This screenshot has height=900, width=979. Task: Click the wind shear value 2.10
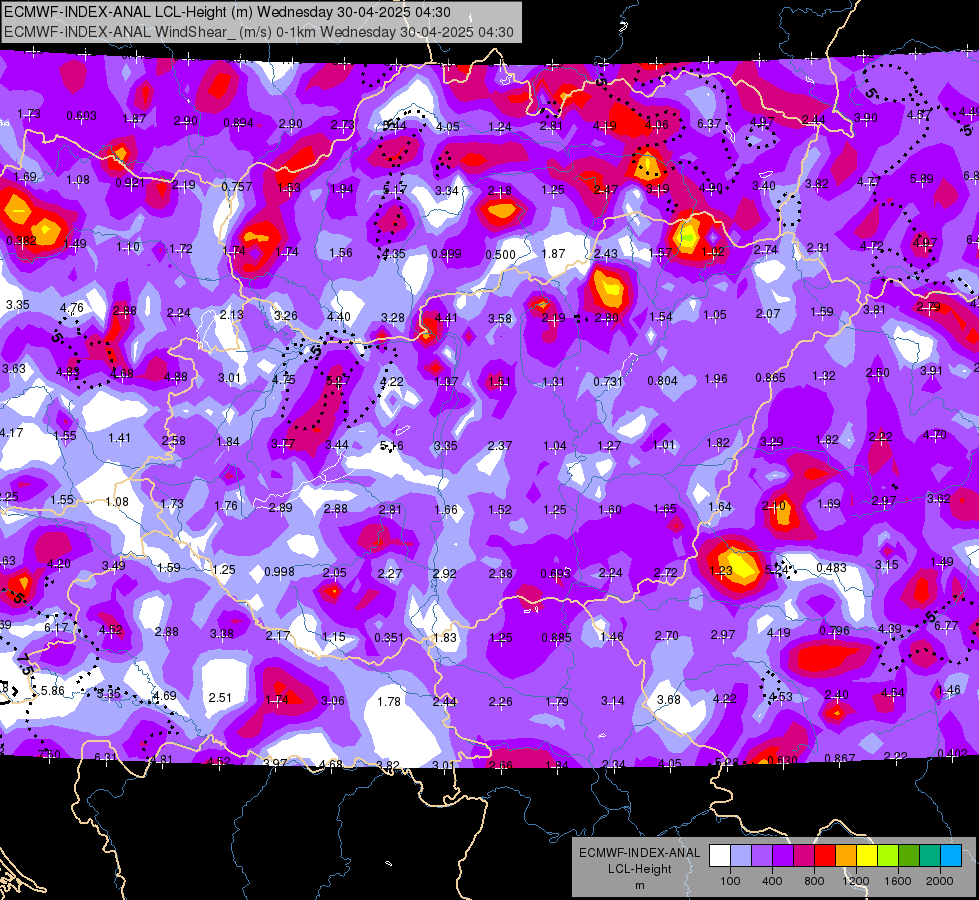point(774,505)
